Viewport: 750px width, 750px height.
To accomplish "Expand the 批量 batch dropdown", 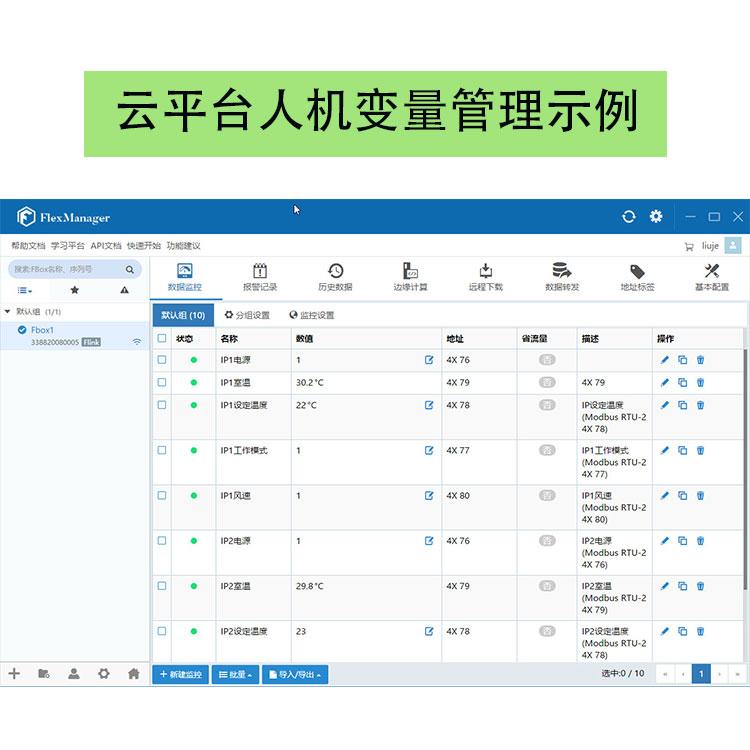I will 235,675.
